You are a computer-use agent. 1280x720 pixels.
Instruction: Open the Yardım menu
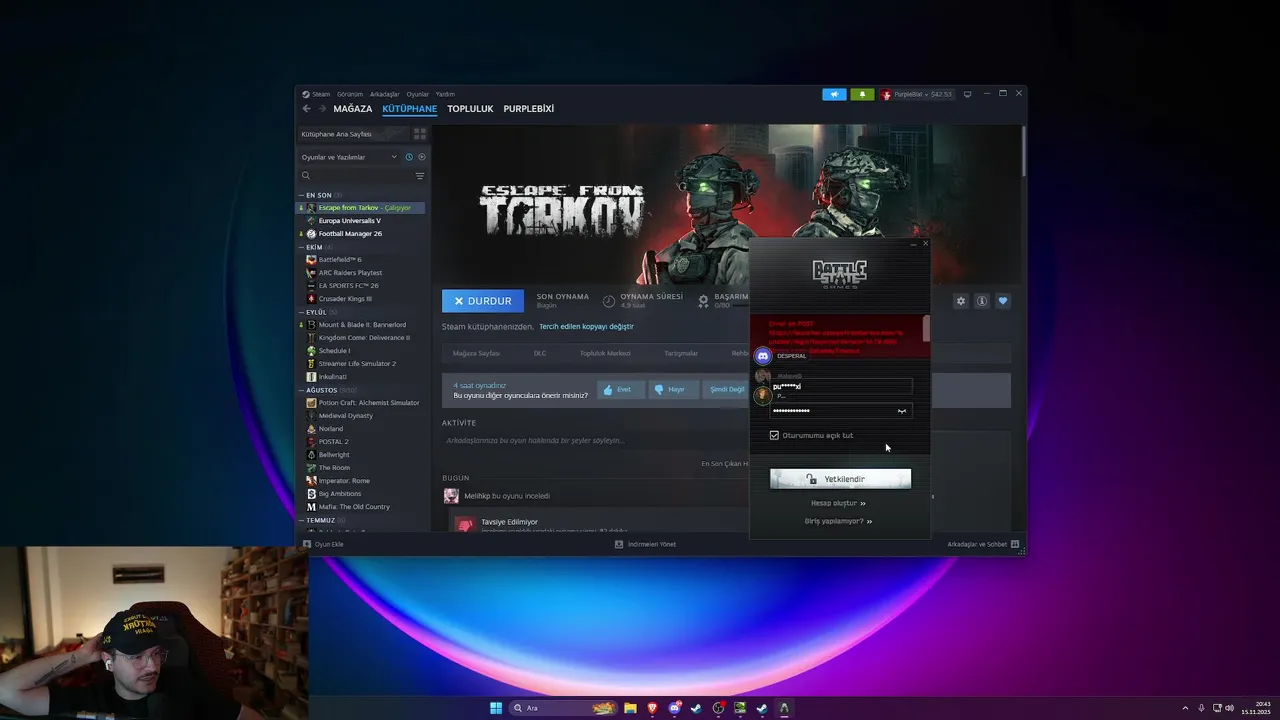click(445, 94)
